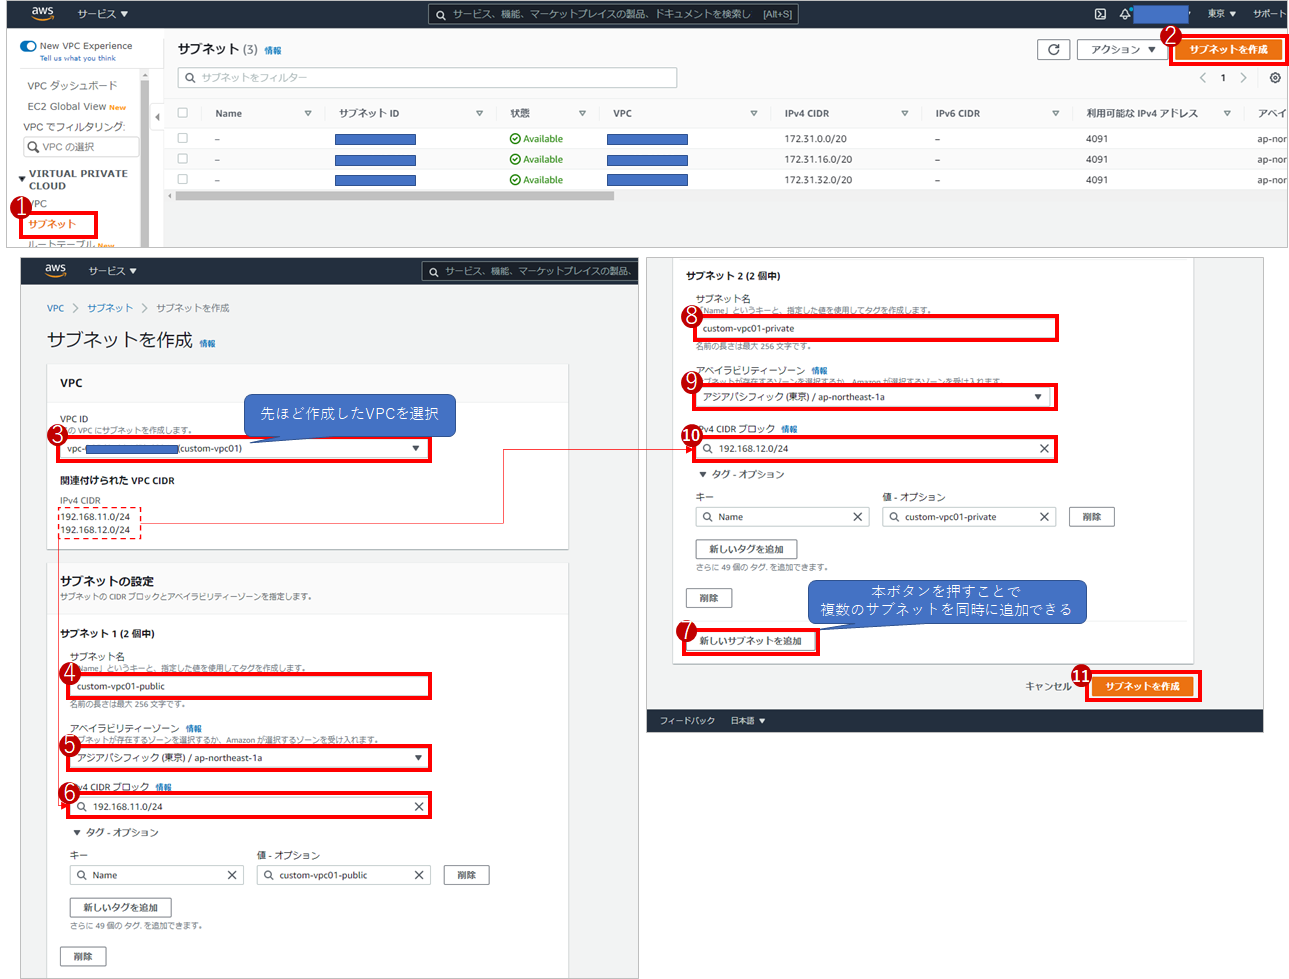
Task: Open Subnet 2 availability zone dropdown
Action: [872, 397]
